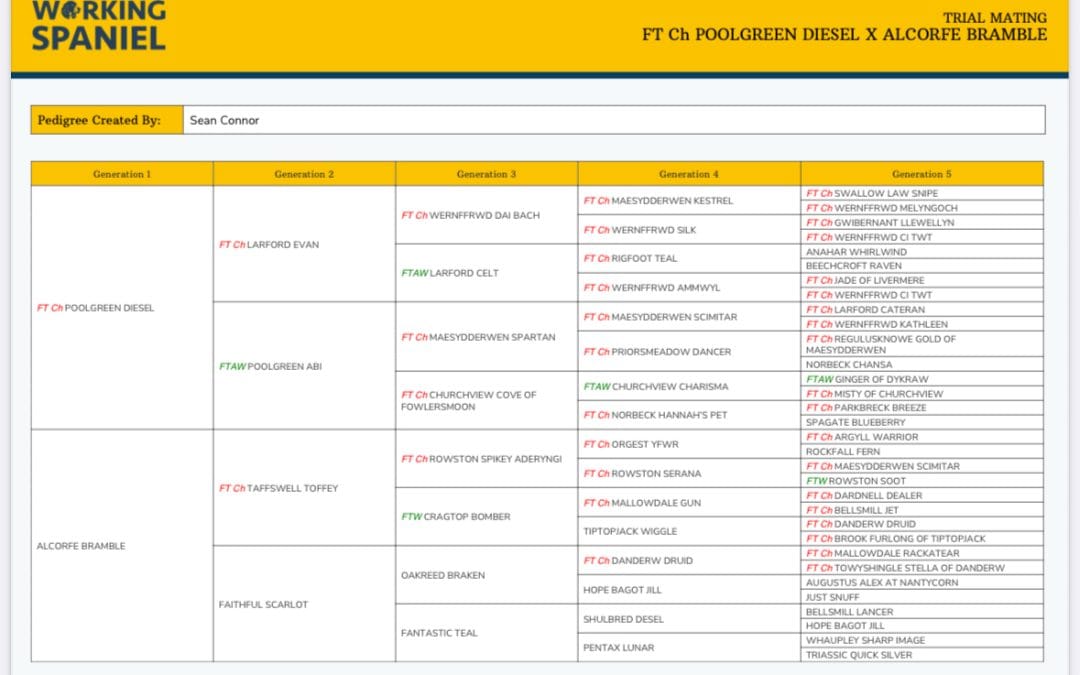This screenshot has width=1080, height=675.
Task: Select Fantastic Teal in Generation 3
Action: point(439,633)
